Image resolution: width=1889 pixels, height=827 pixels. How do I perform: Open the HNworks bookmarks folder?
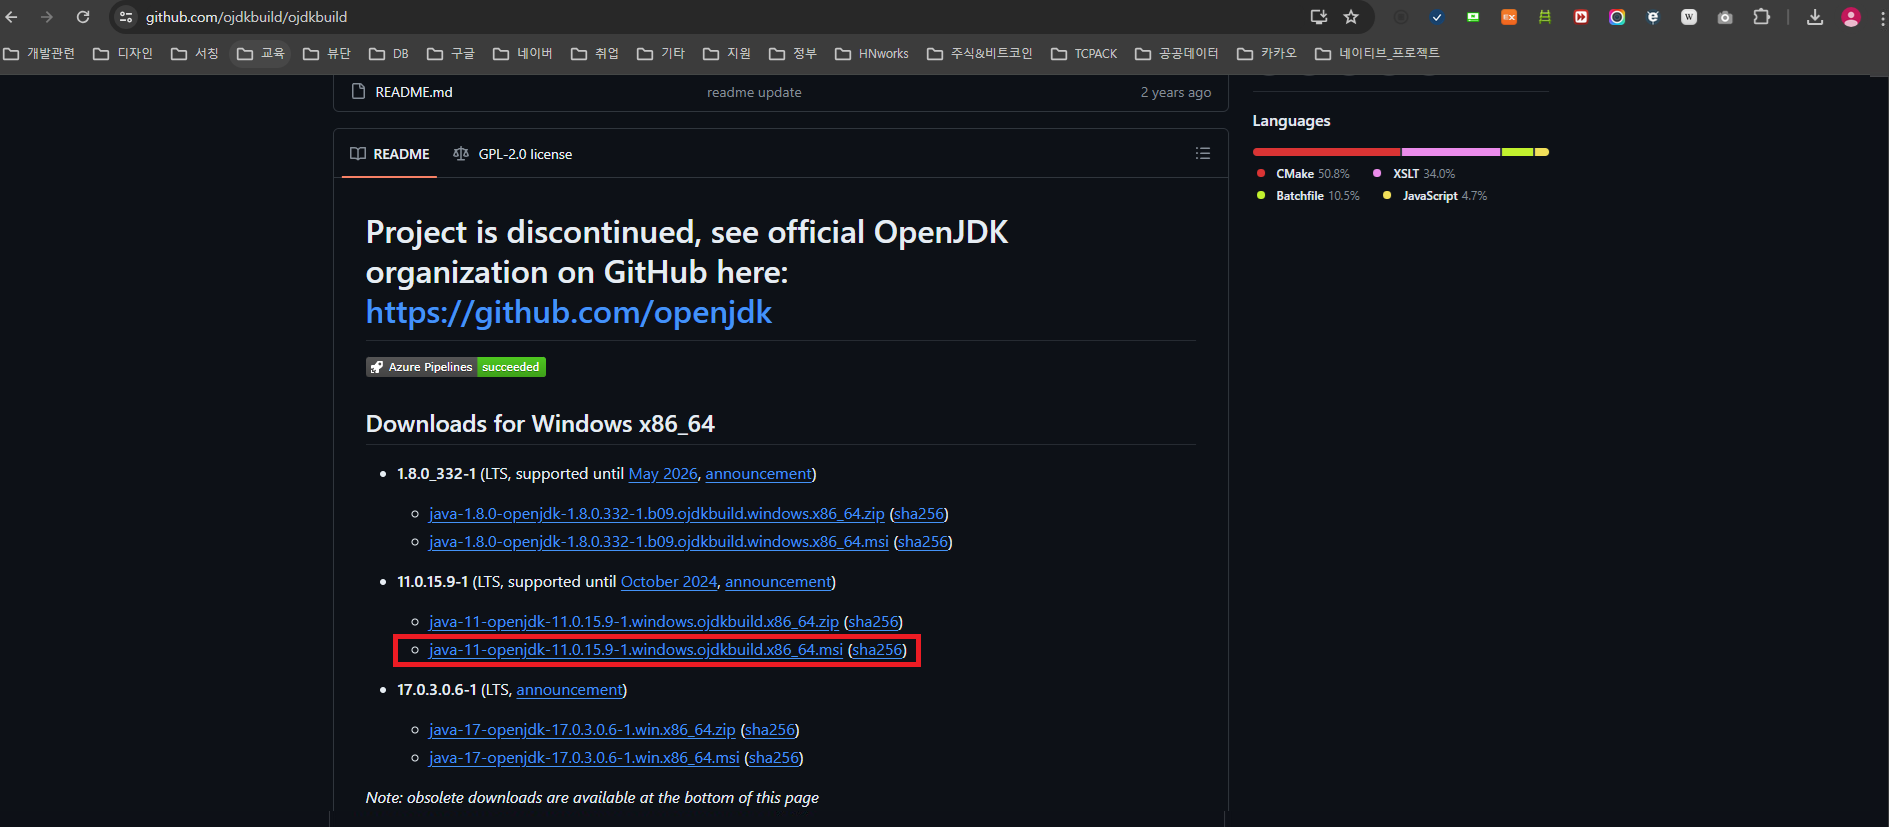872,53
